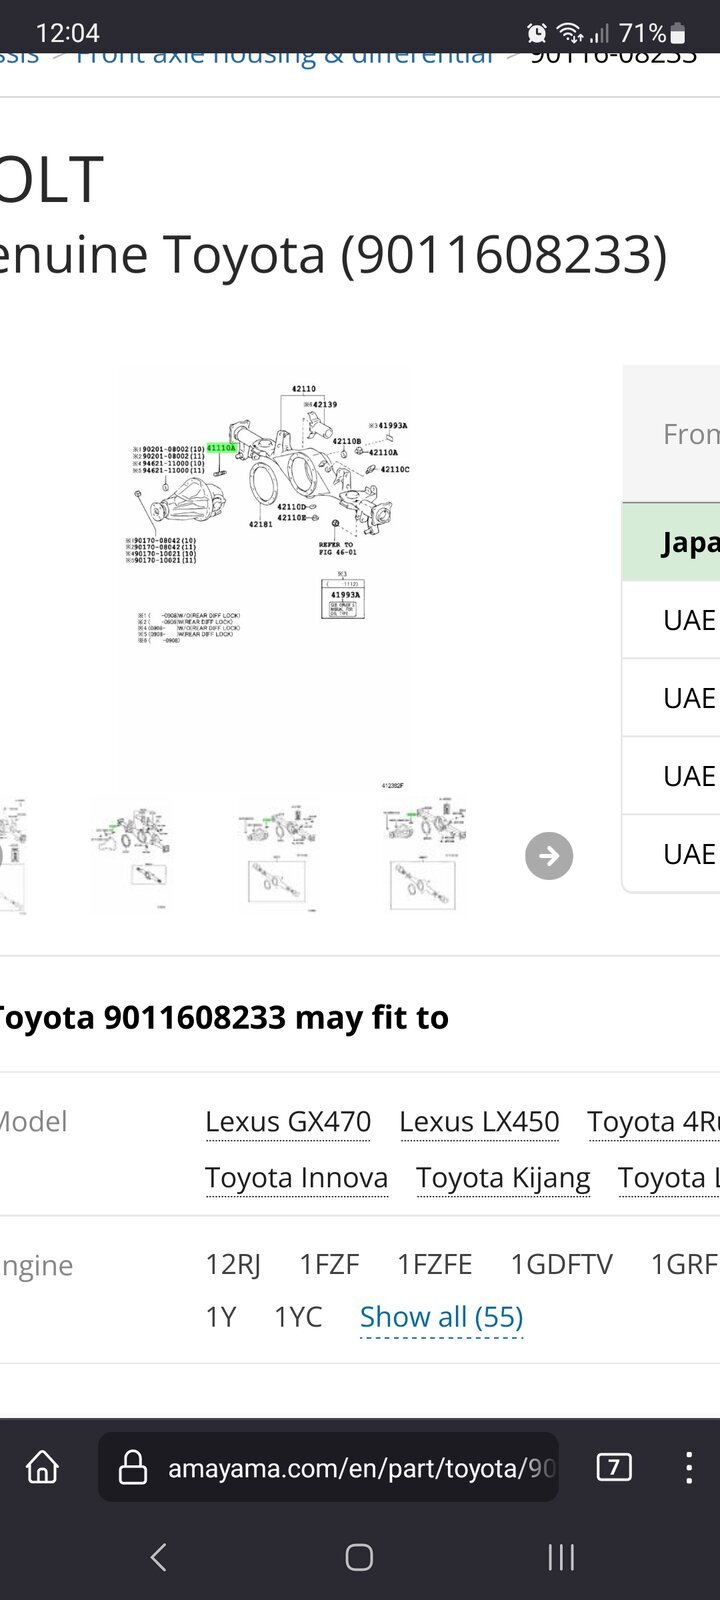Tap the browser home icon
This screenshot has width=720, height=1600.
(42, 1467)
